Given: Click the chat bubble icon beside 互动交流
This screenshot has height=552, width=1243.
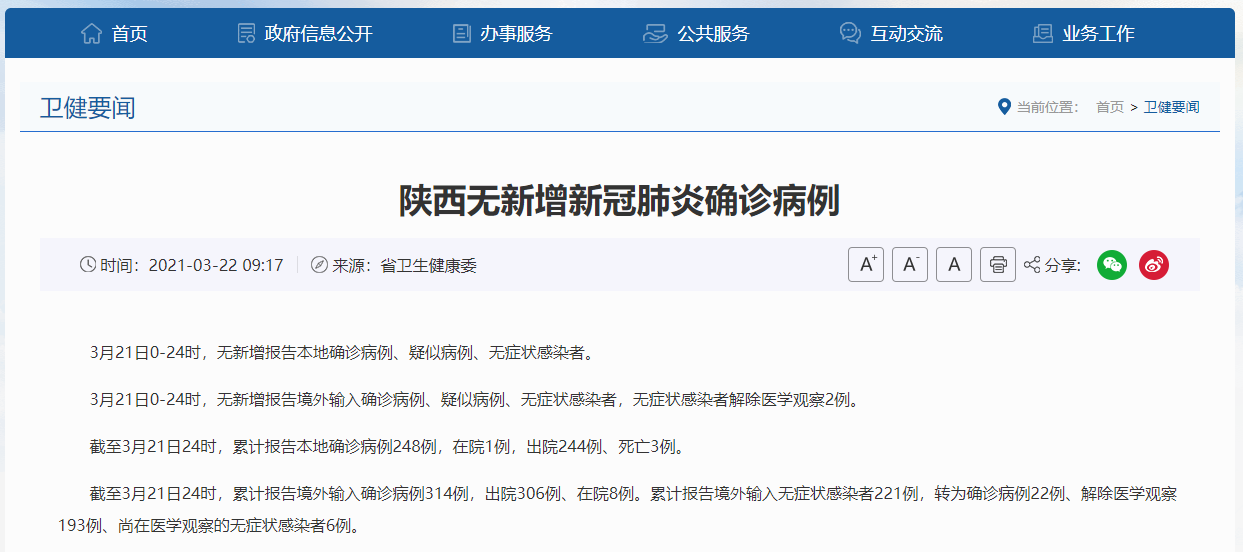Looking at the screenshot, I should [x=850, y=34].
